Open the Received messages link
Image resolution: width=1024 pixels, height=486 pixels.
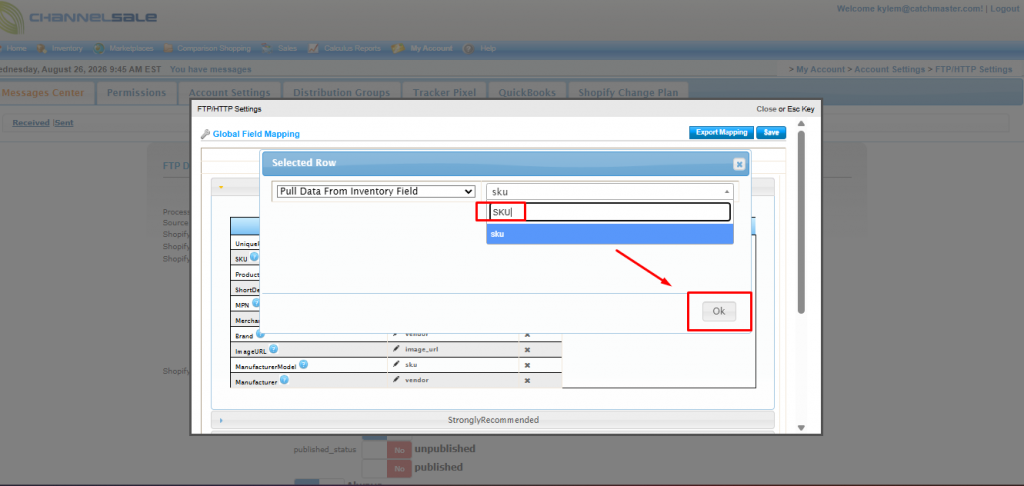(31, 123)
